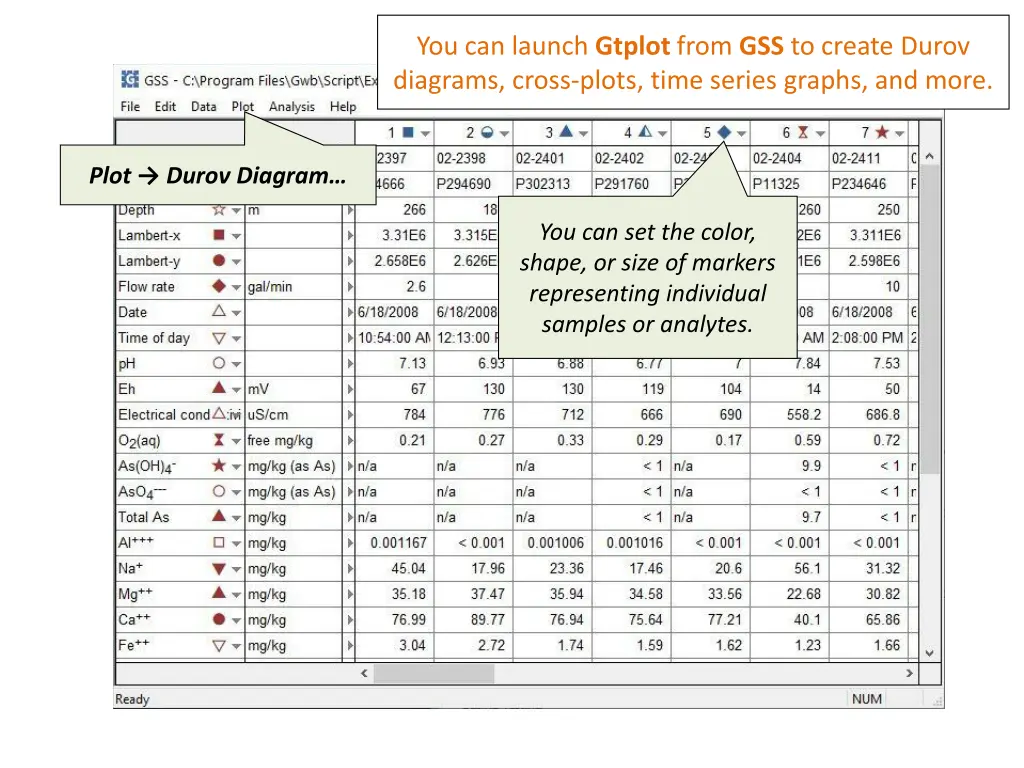Click the GSS application icon in title bar
The height and width of the screenshot is (768, 1024).
tap(130, 79)
